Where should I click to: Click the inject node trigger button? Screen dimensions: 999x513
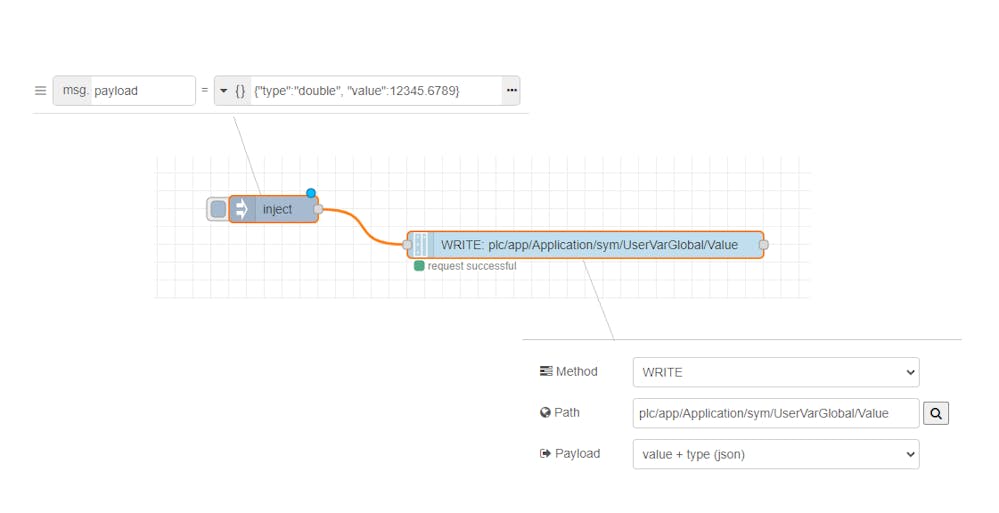pos(218,209)
